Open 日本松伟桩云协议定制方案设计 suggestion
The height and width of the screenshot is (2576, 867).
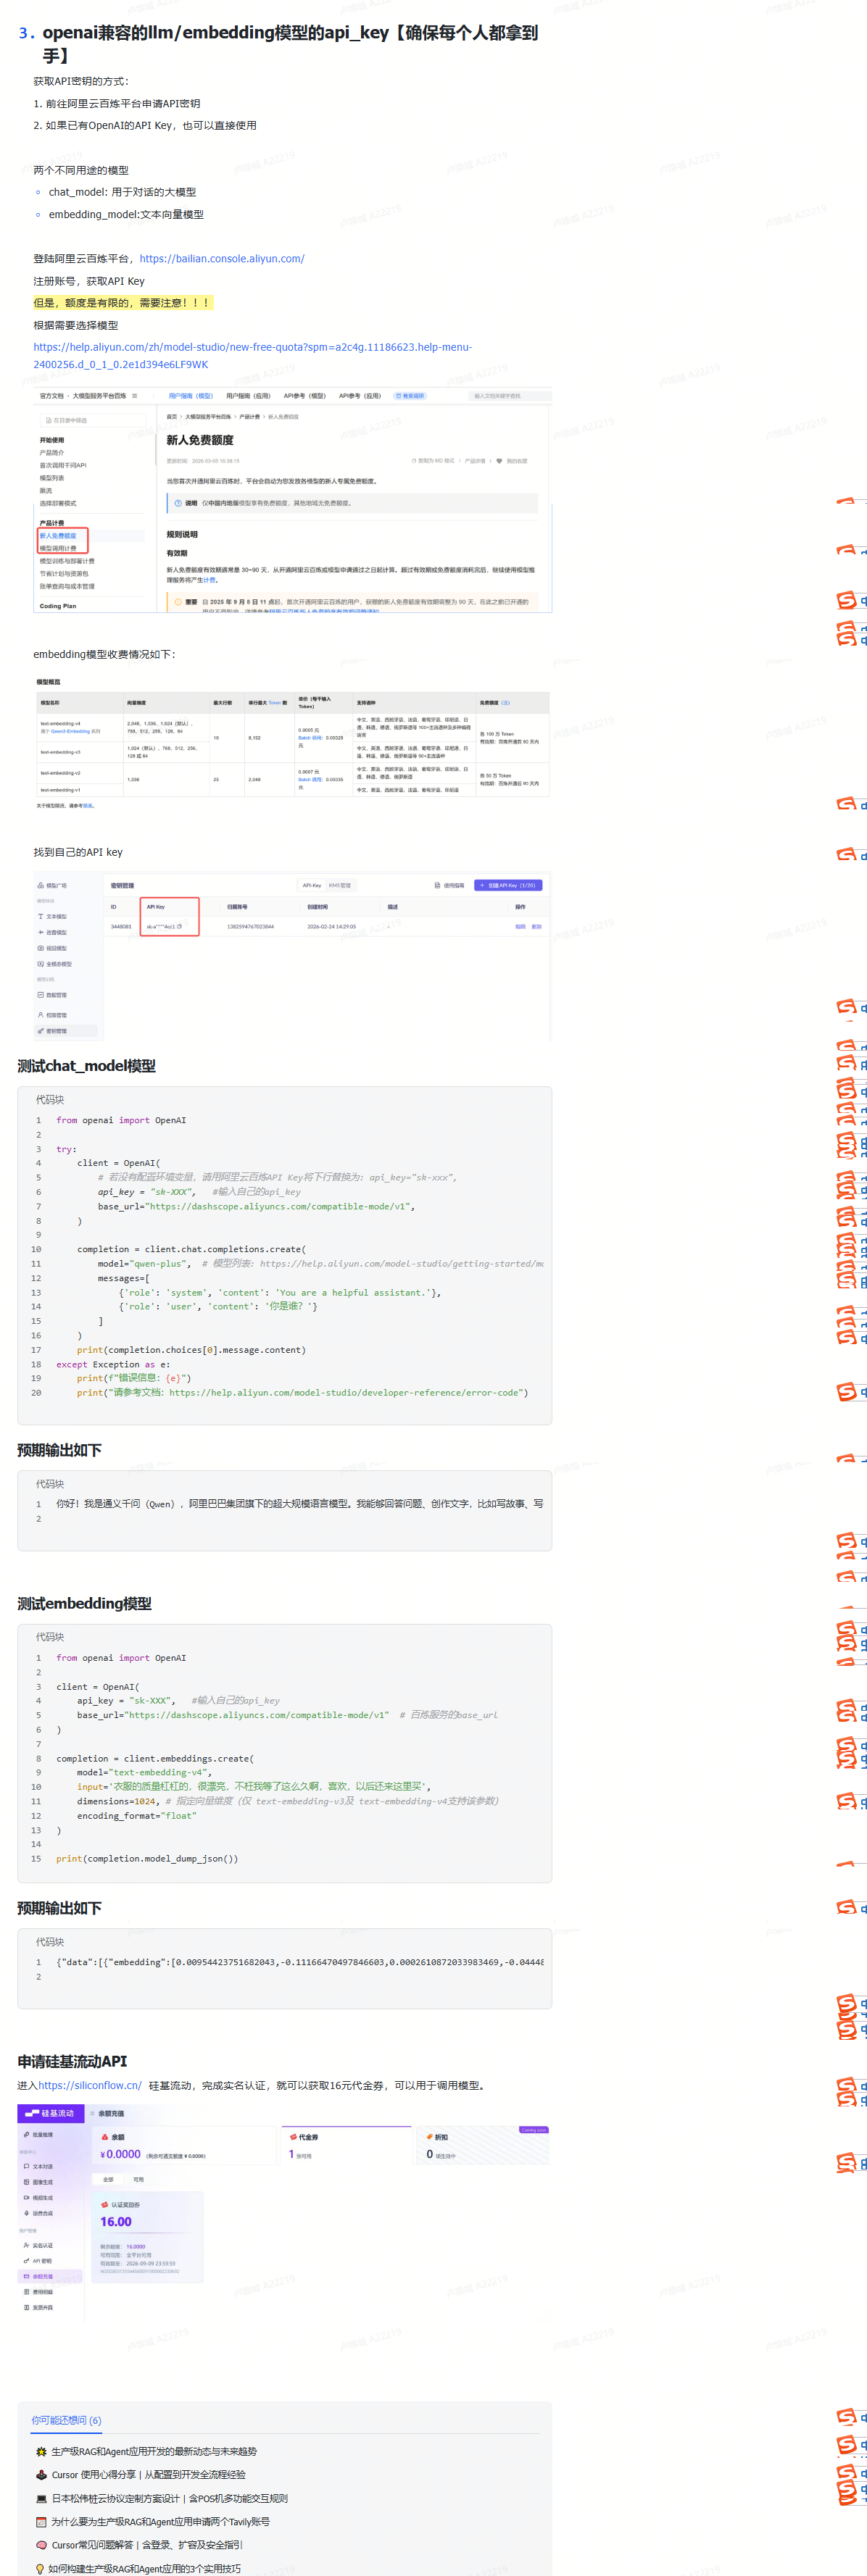169,2498
